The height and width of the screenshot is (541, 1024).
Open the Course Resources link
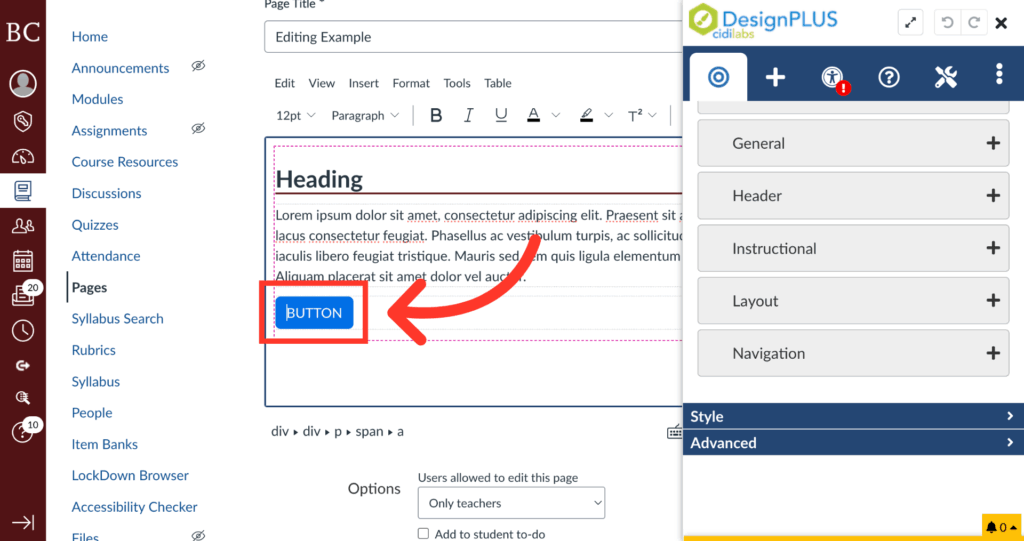coord(125,162)
